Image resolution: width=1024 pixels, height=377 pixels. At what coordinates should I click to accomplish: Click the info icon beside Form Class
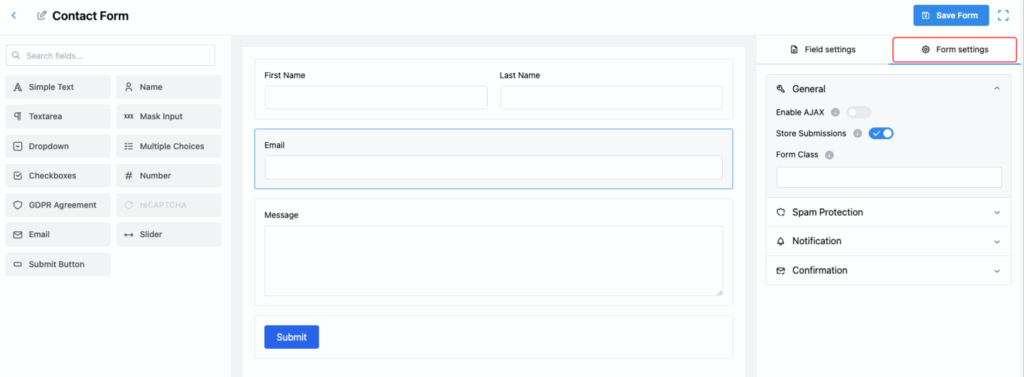point(829,156)
